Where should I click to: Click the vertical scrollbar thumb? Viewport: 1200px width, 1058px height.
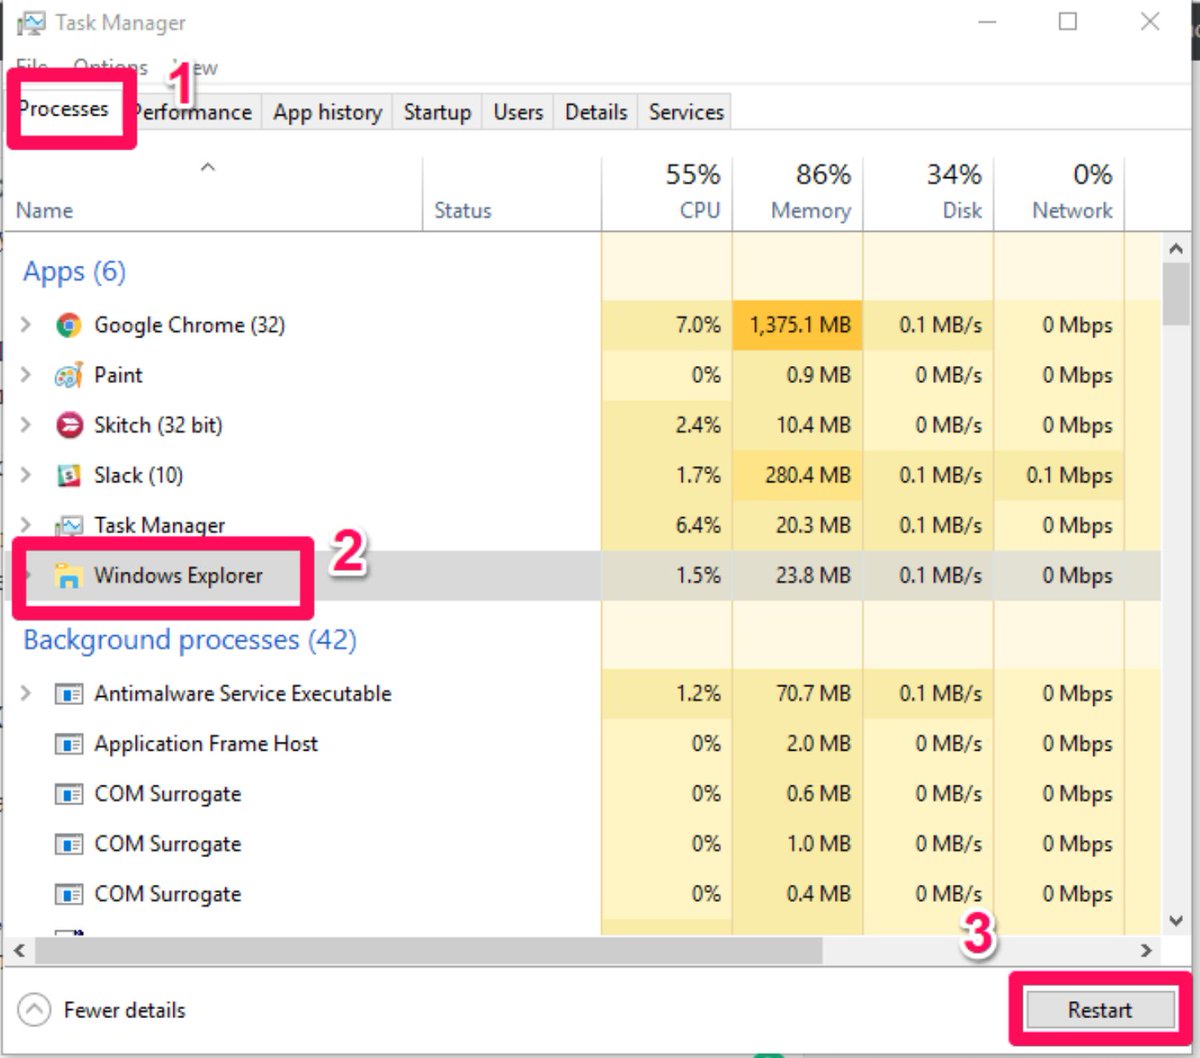click(1176, 295)
